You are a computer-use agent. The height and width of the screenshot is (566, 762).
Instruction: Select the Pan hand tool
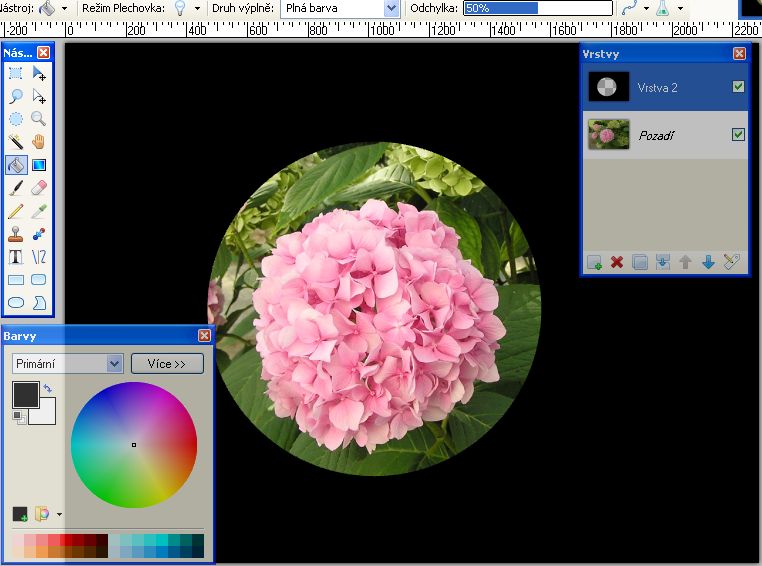coord(39,142)
